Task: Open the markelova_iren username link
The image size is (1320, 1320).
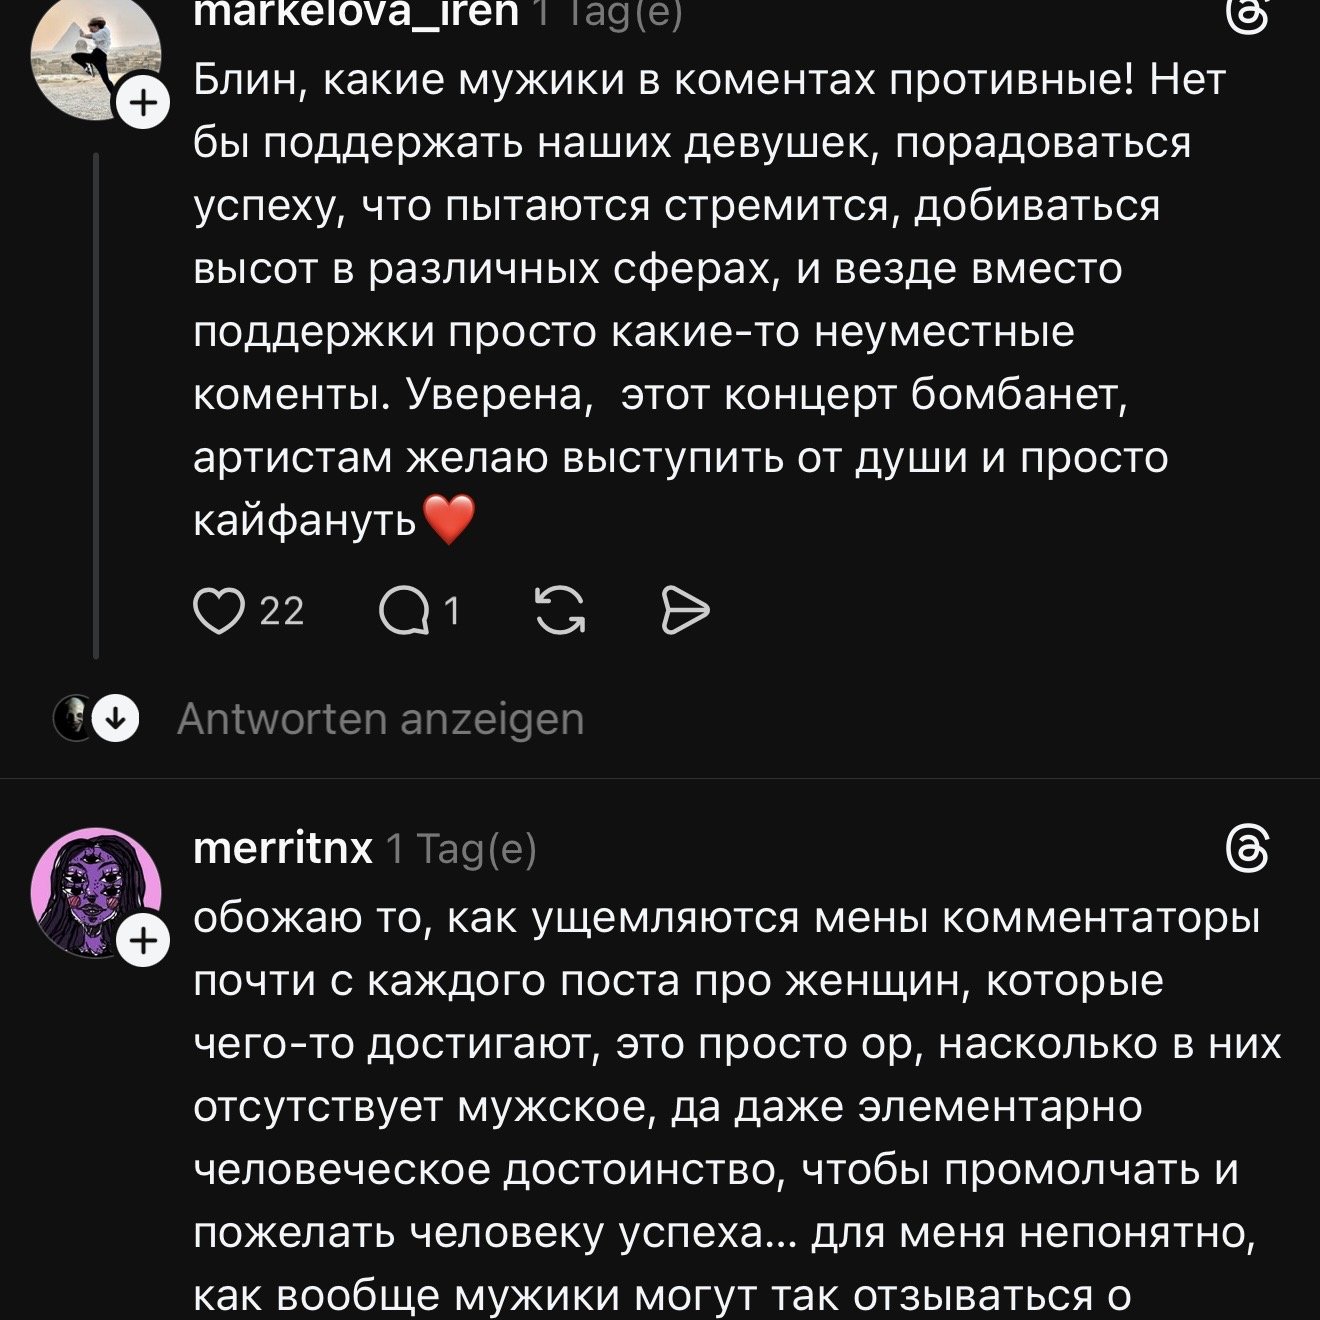Action: 355,14
